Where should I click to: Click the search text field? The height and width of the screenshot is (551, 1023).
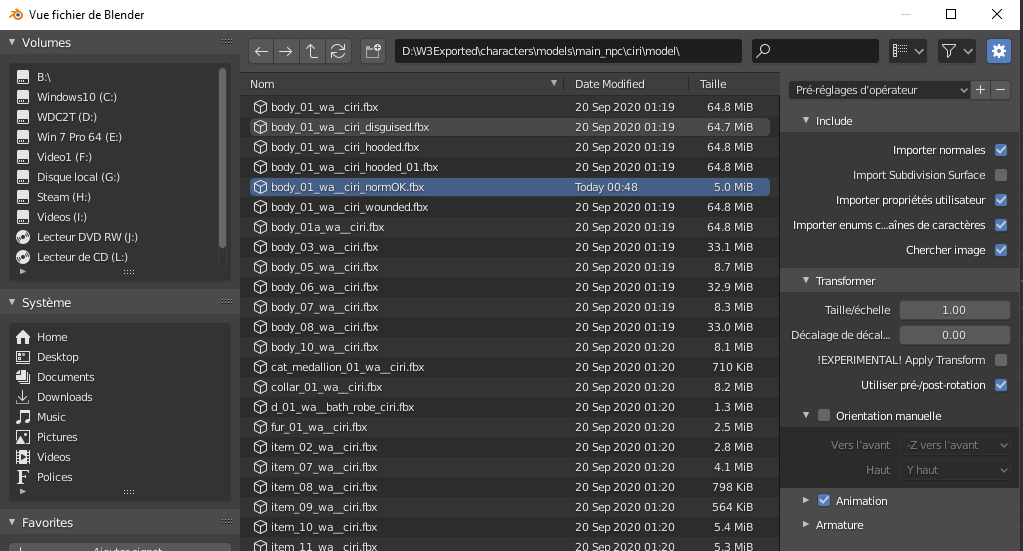pyautogui.click(x=816, y=51)
